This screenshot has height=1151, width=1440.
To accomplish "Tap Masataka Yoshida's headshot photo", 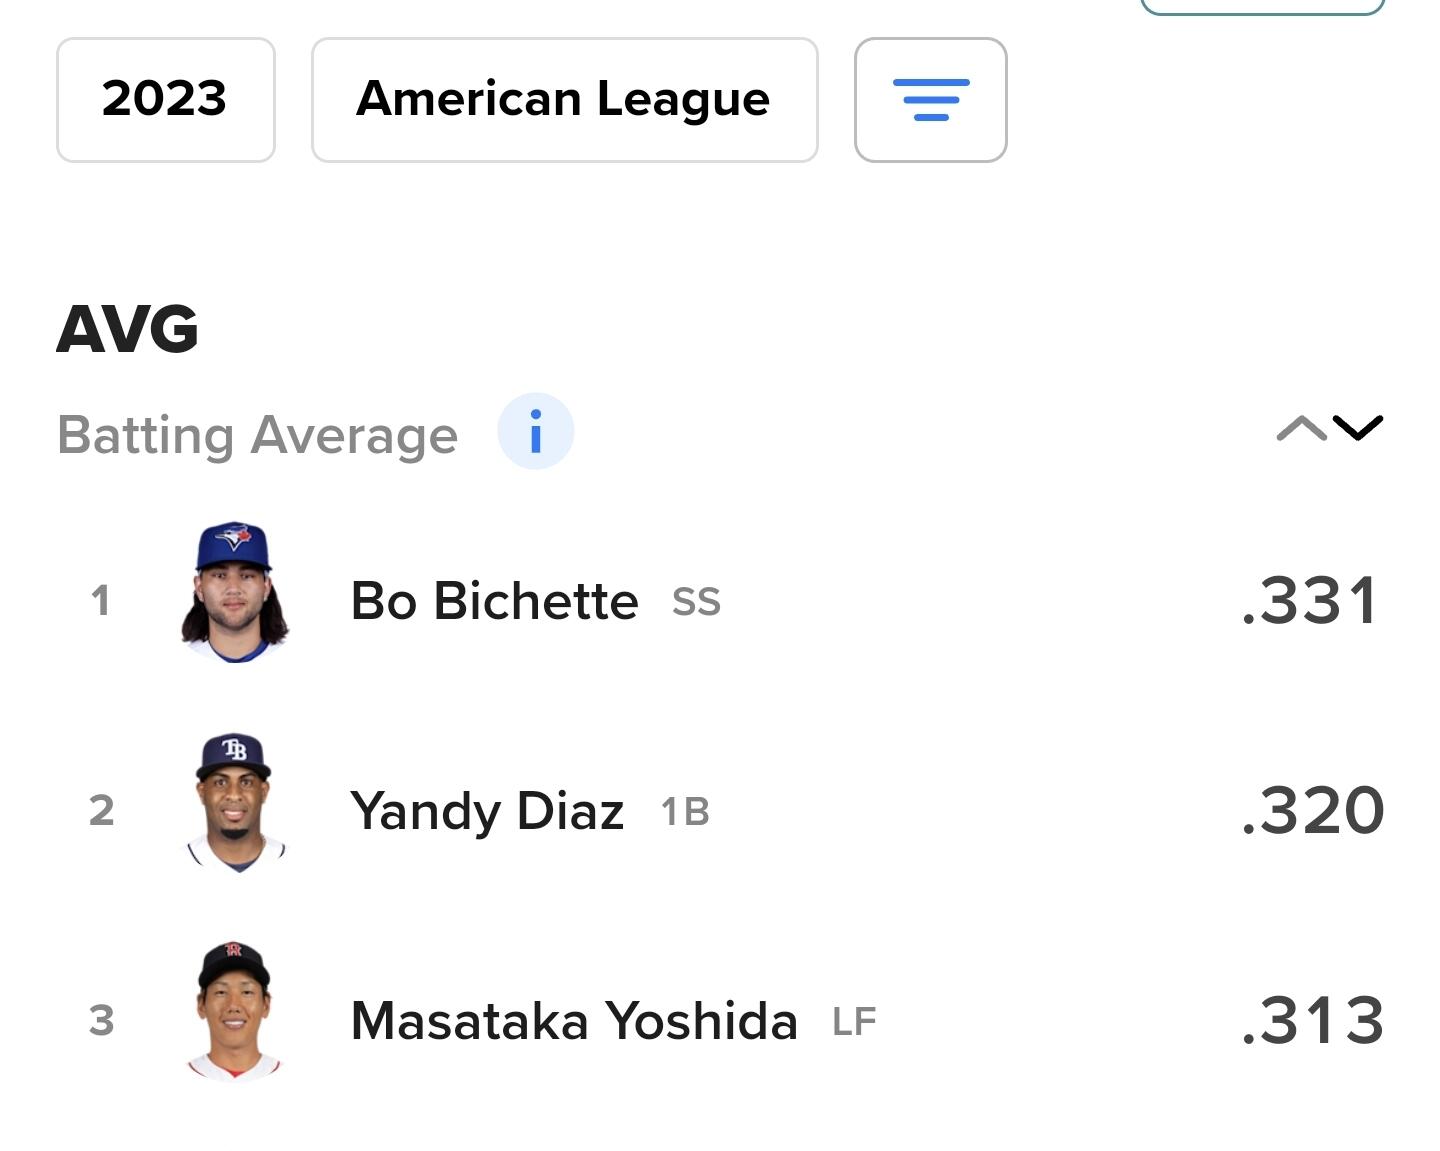I will pyautogui.click(x=235, y=1011).
